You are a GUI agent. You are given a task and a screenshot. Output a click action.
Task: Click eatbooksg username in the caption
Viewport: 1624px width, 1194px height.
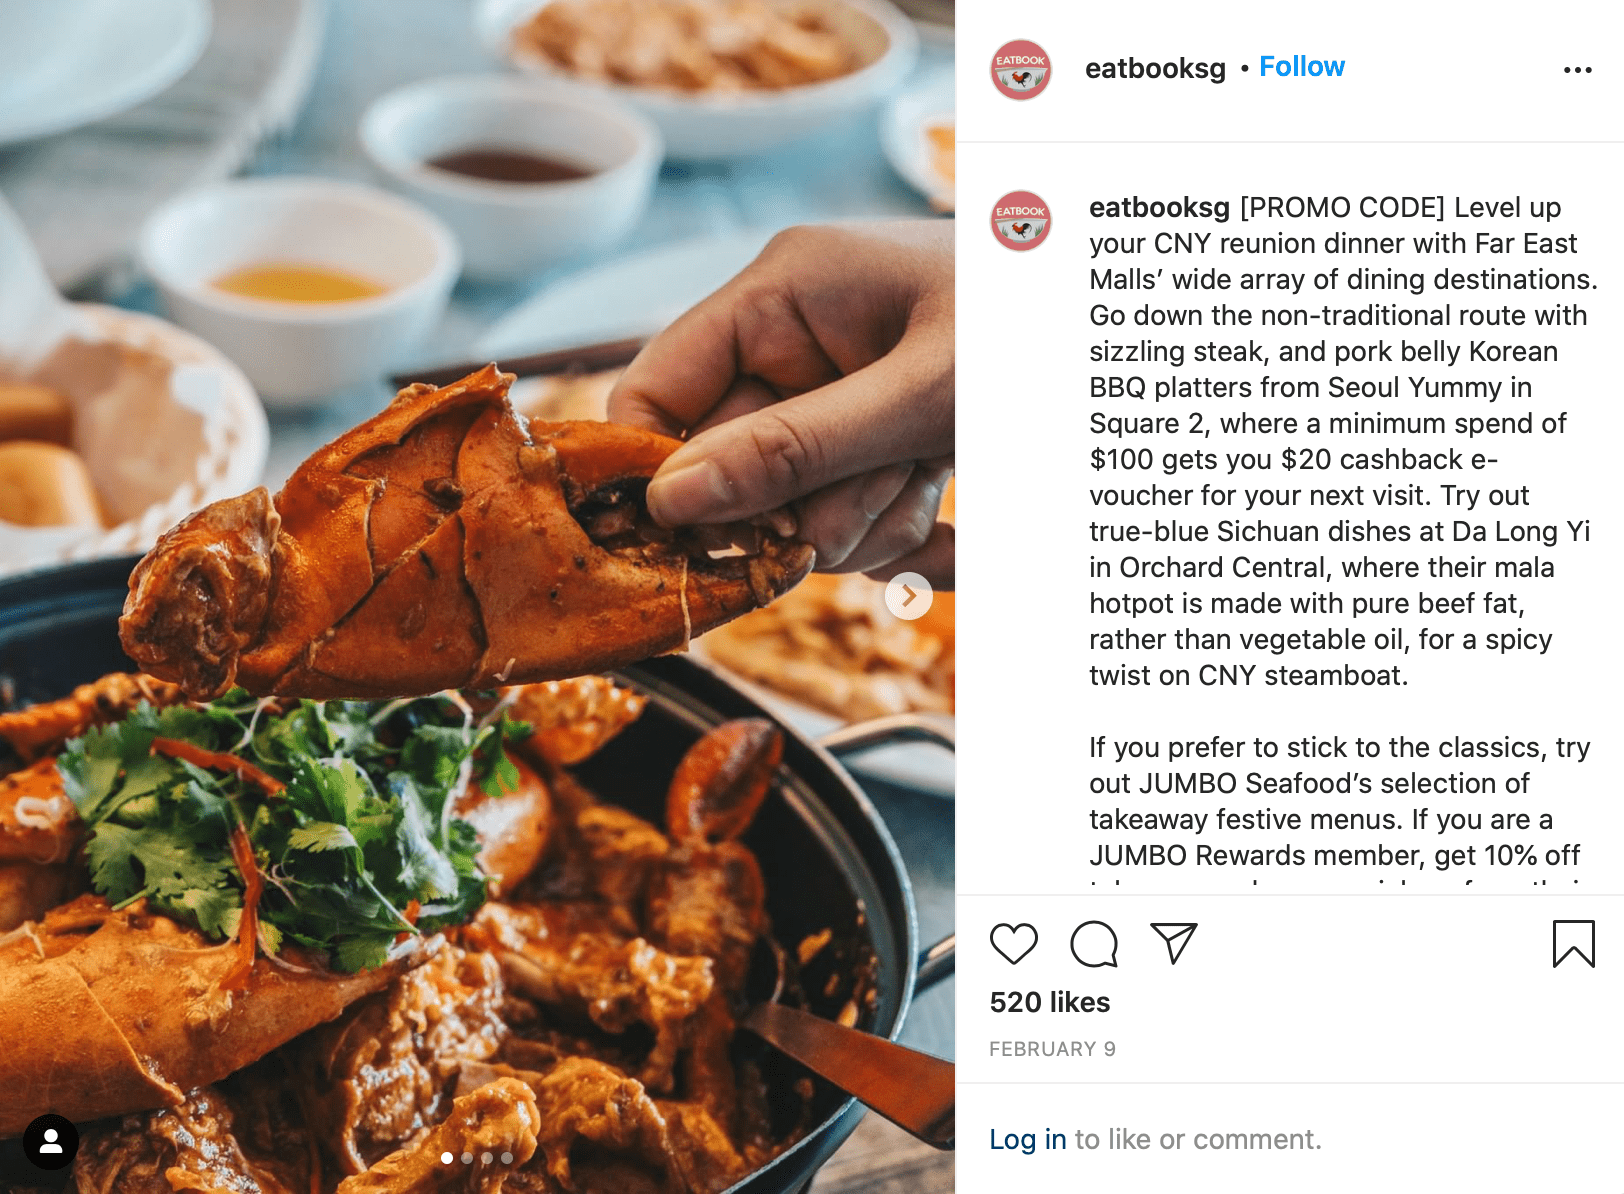[x=1159, y=207]
